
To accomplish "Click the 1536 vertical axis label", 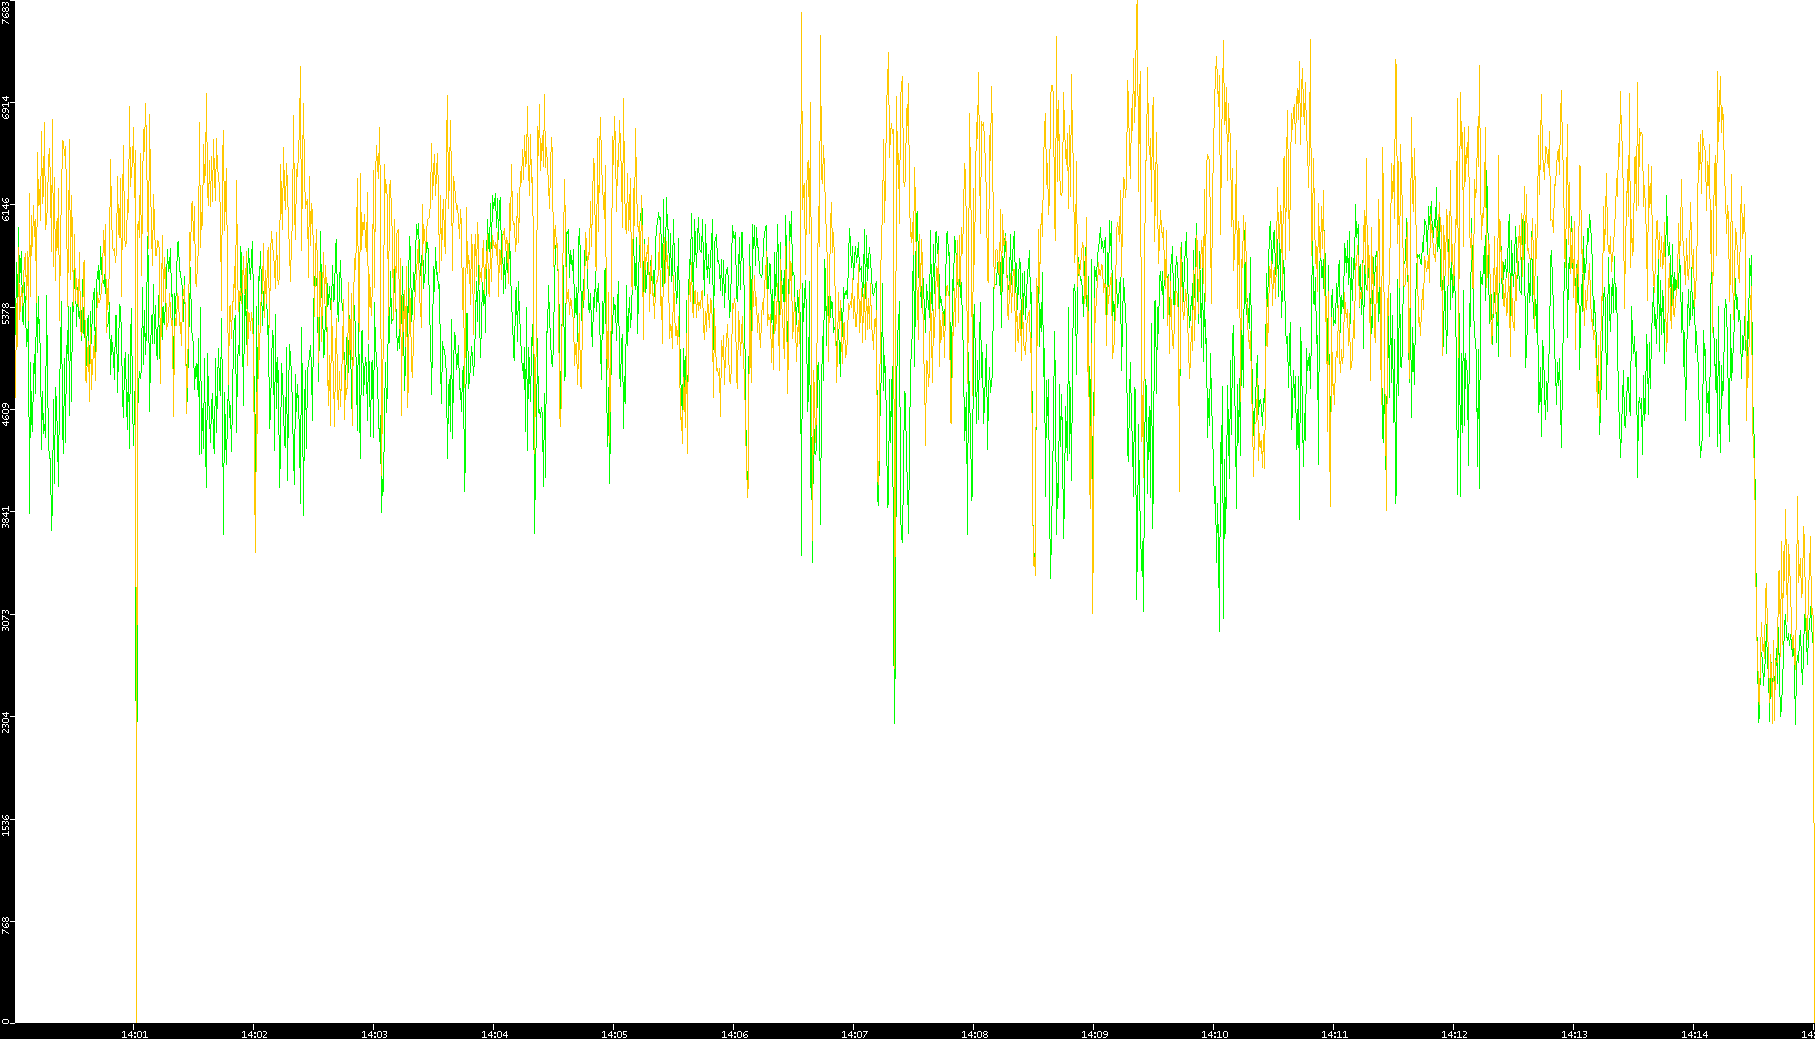I will pos(7,825).
